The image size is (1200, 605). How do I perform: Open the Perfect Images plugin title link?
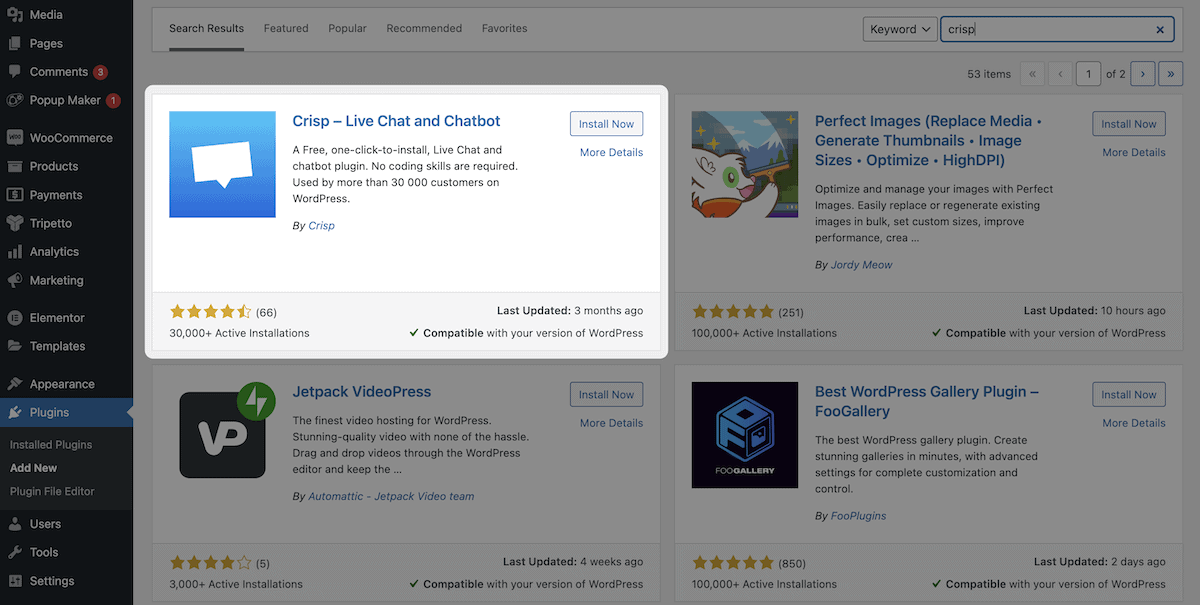929,140
